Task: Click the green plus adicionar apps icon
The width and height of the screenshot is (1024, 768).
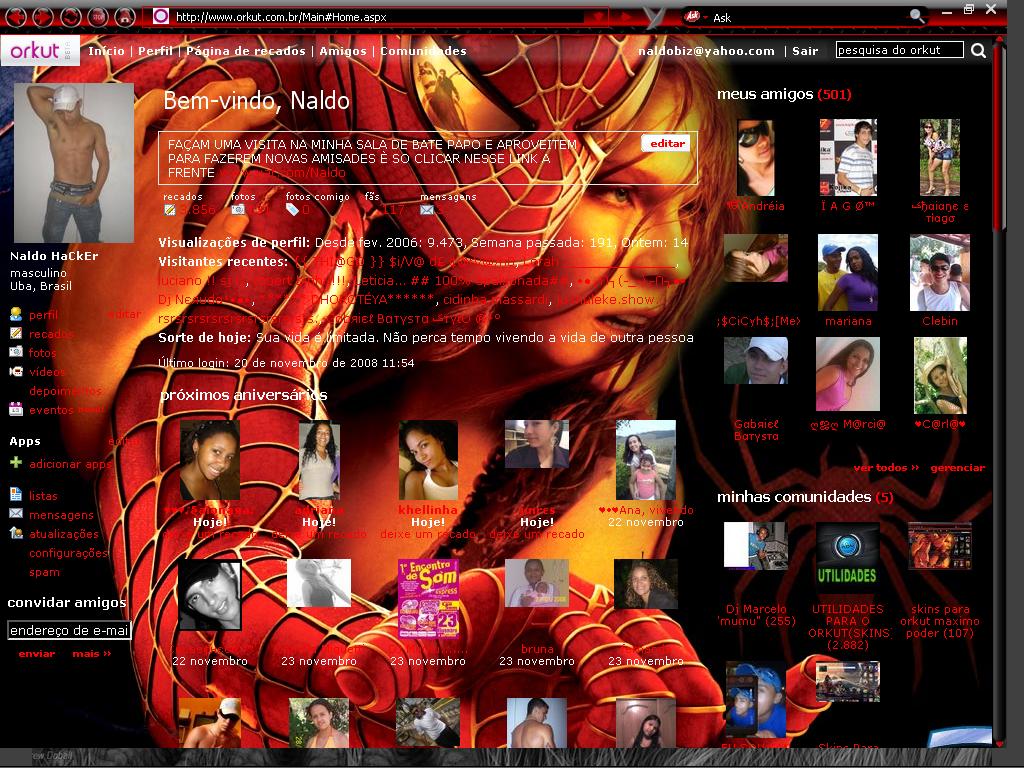Action: point(16,463)
